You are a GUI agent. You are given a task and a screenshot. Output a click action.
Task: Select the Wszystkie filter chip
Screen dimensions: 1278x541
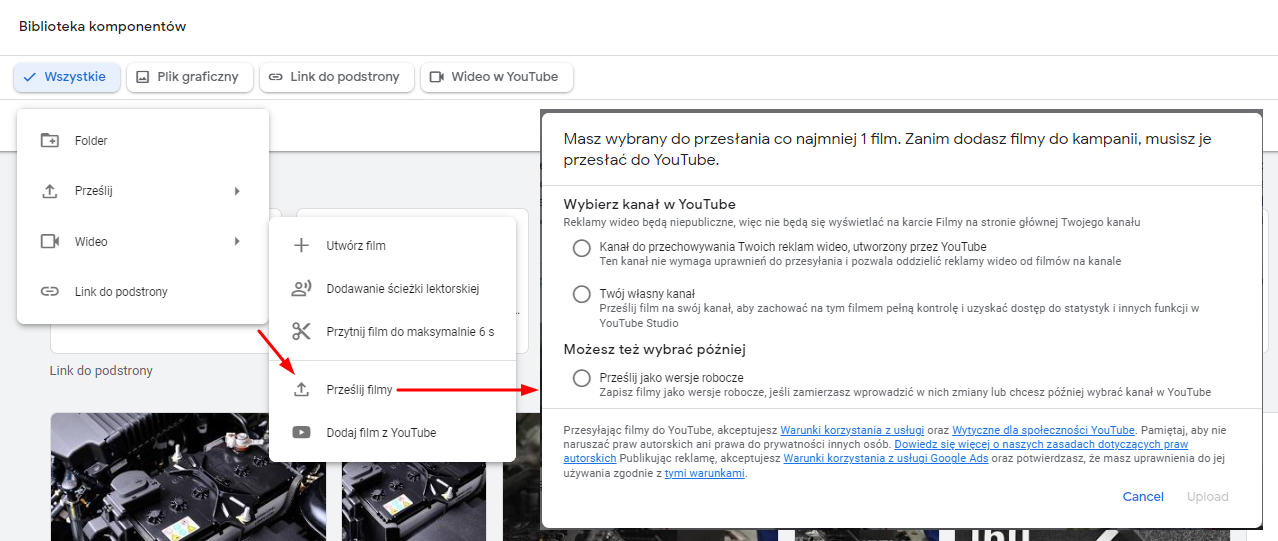pyautogui.click(x=67, y=77)
